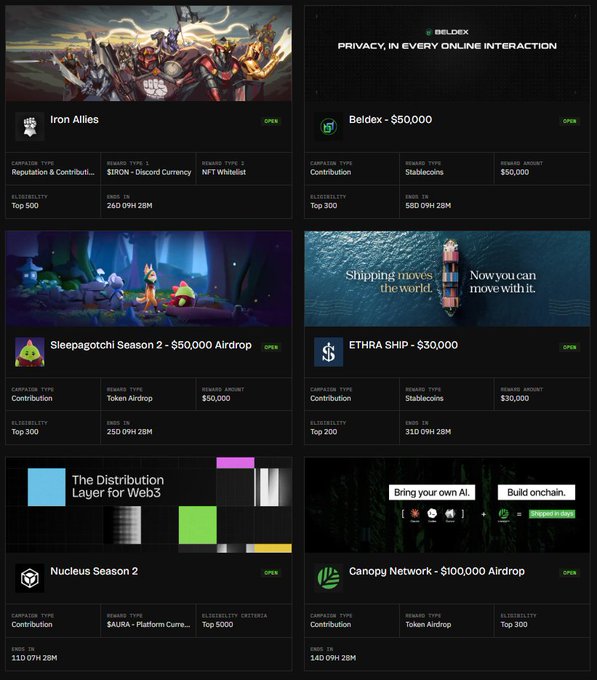Click green 'Shipped in days' tag in Canopy banner

[552, 514]
